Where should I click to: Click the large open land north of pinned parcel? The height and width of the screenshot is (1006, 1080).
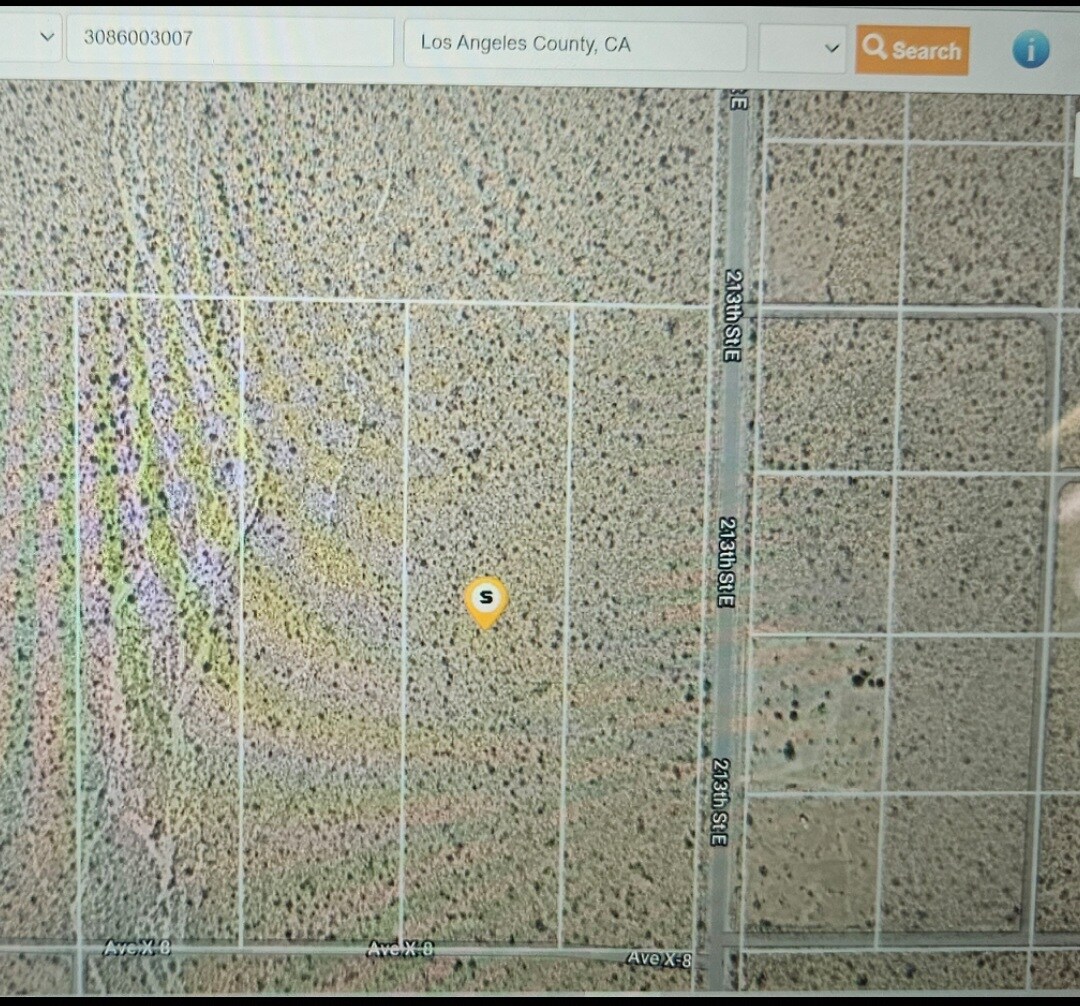tap(400, 190)
